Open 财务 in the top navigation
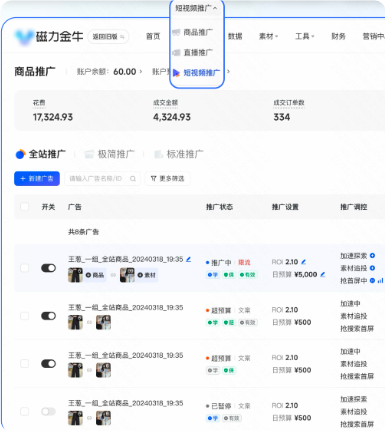 coord(338,36)
